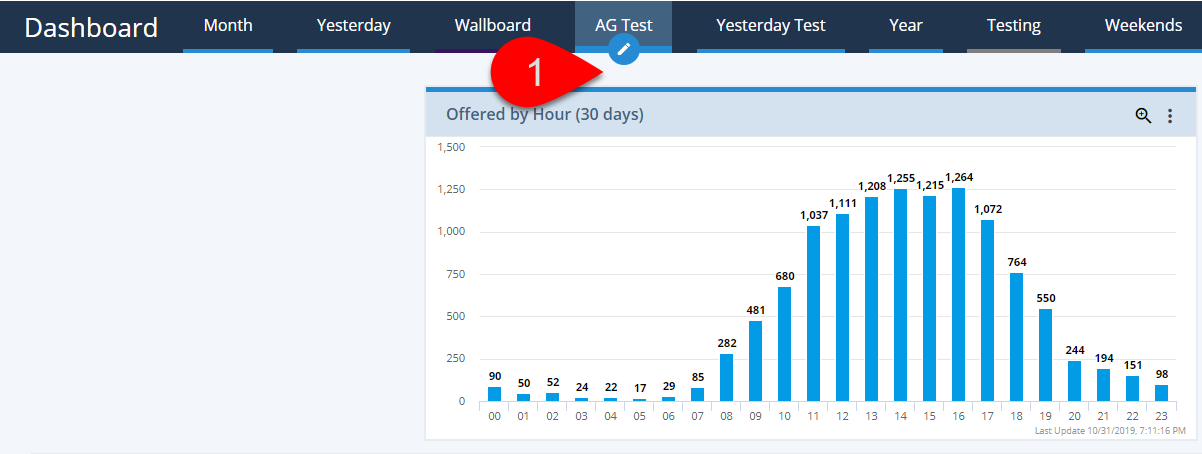Click the hour 11 bar labeled 1,037
The image size is (1202, 454).
pos(814,313)
